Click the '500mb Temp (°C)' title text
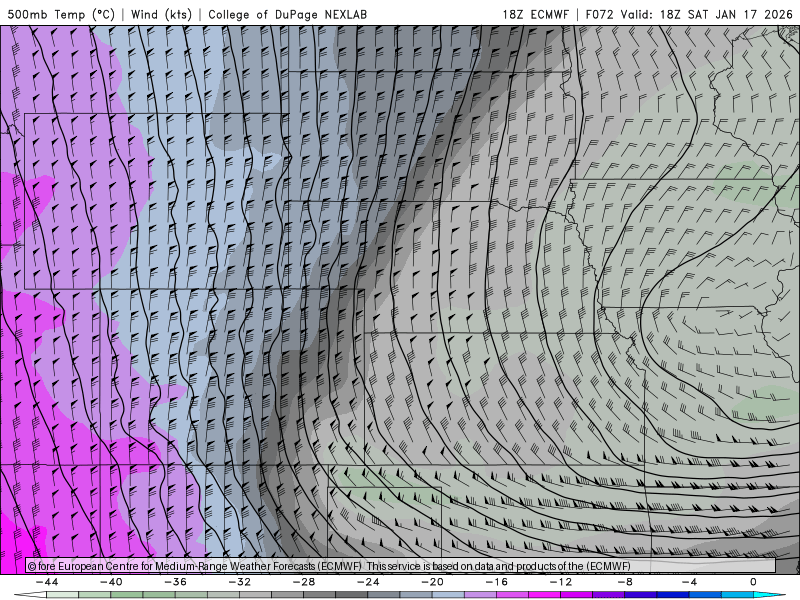This screenshot has height=600, width=800. pyautogui.click(x=61, y=14)
